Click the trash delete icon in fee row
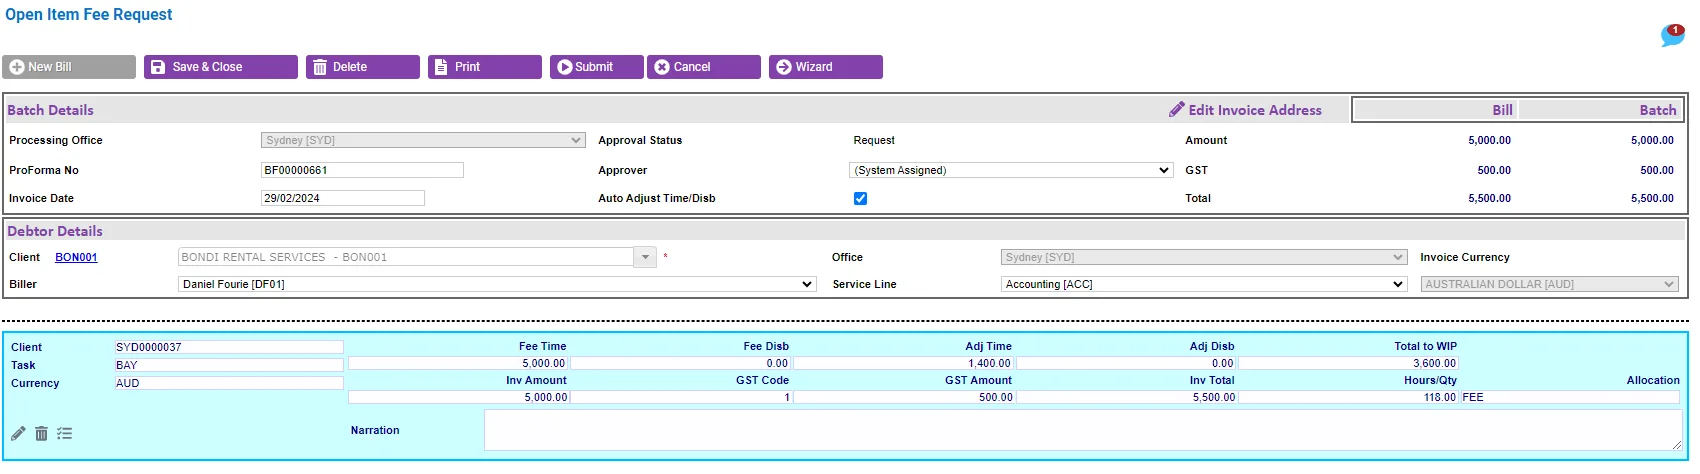Screen dimensions: 1700x474 41,433
